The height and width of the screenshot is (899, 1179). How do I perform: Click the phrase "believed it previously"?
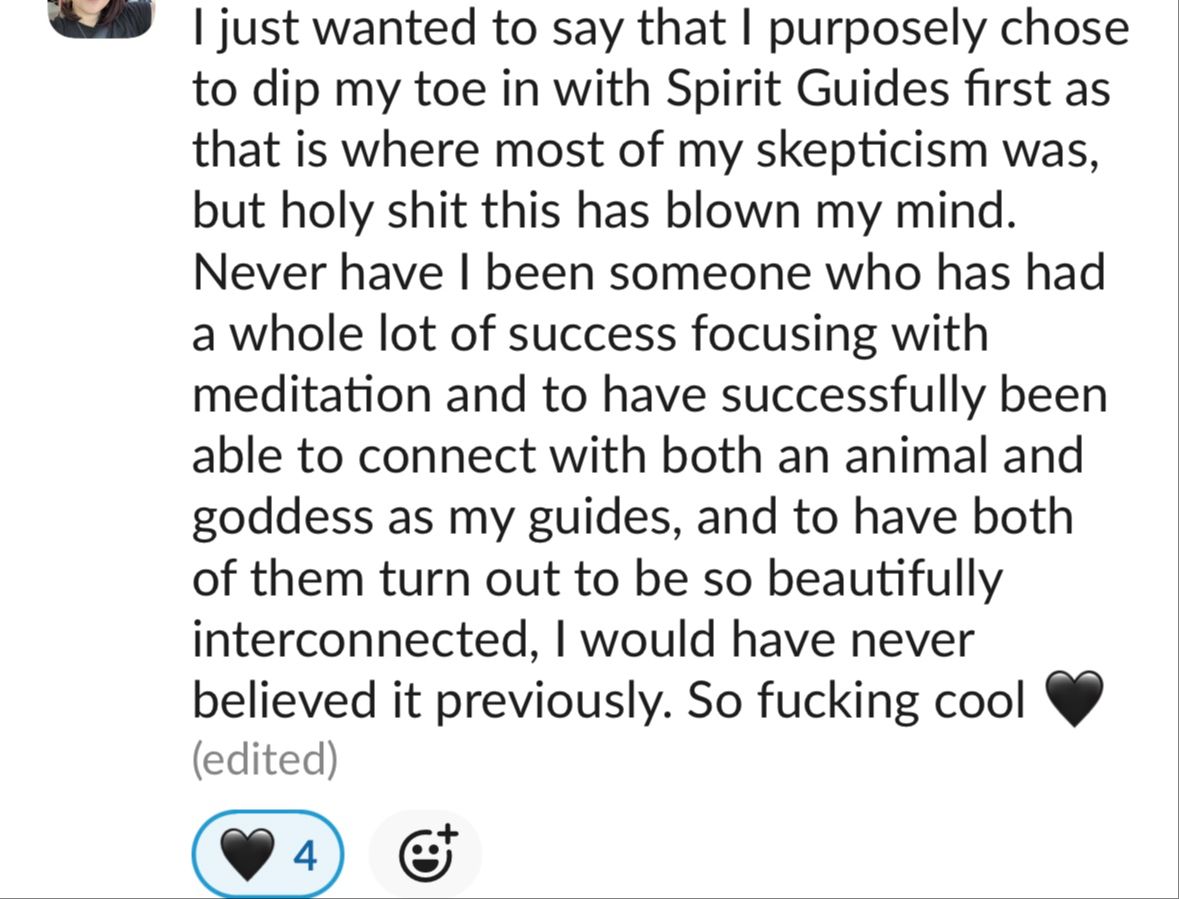point(427,701)
